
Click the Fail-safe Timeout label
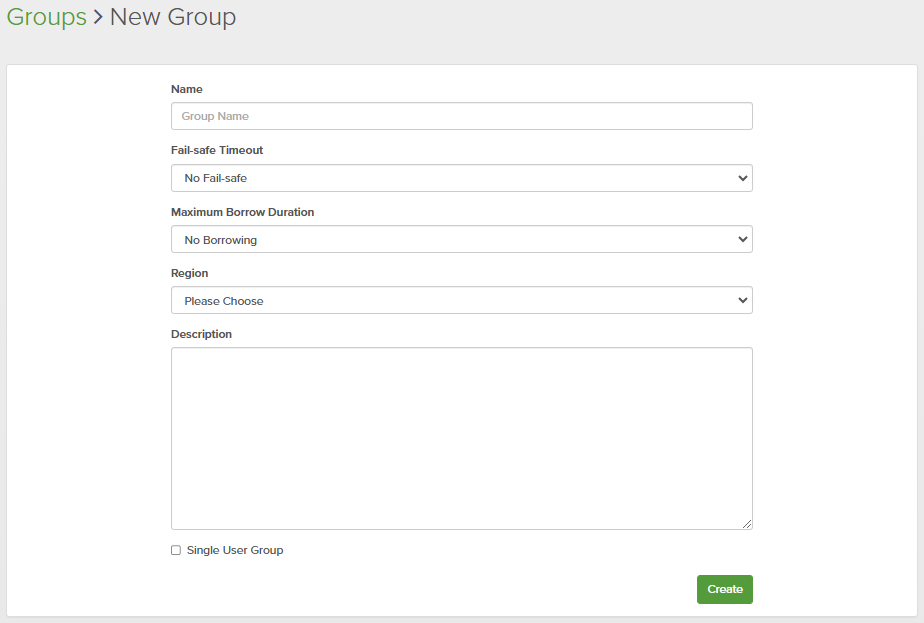point(217,150)
